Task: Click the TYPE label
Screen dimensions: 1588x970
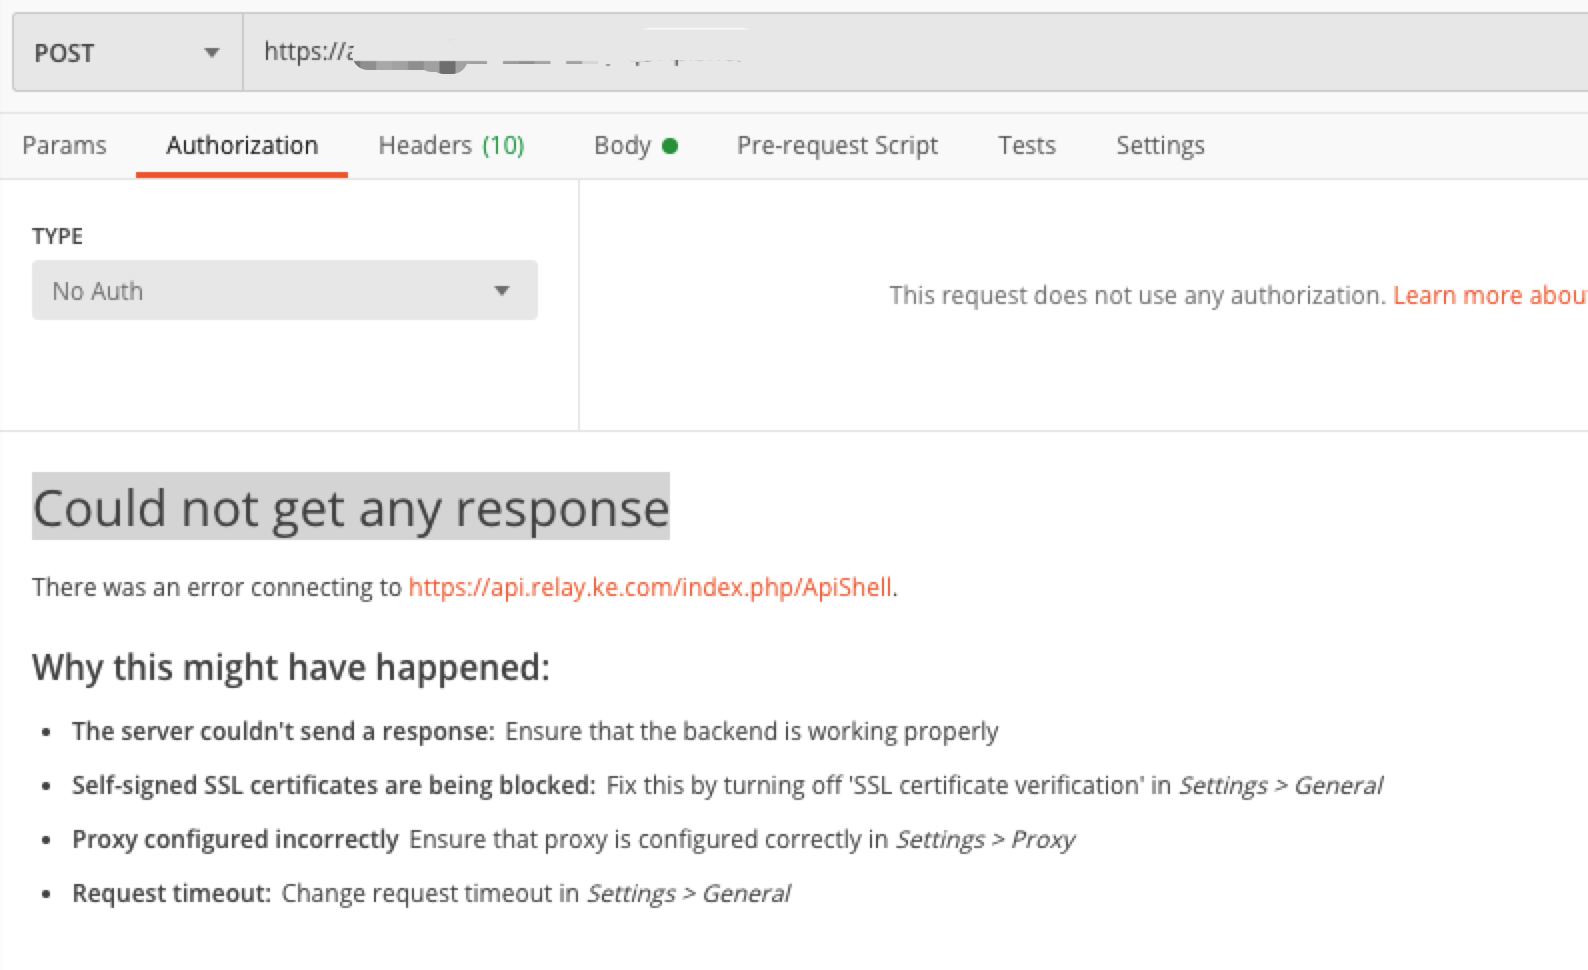Action: click(57, 236)
